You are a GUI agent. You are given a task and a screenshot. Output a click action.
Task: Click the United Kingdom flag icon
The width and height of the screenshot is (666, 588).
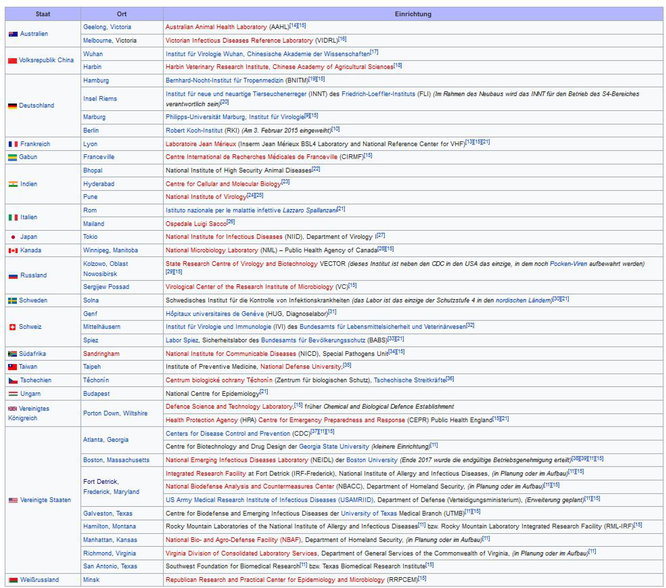(x=13, y=409)
